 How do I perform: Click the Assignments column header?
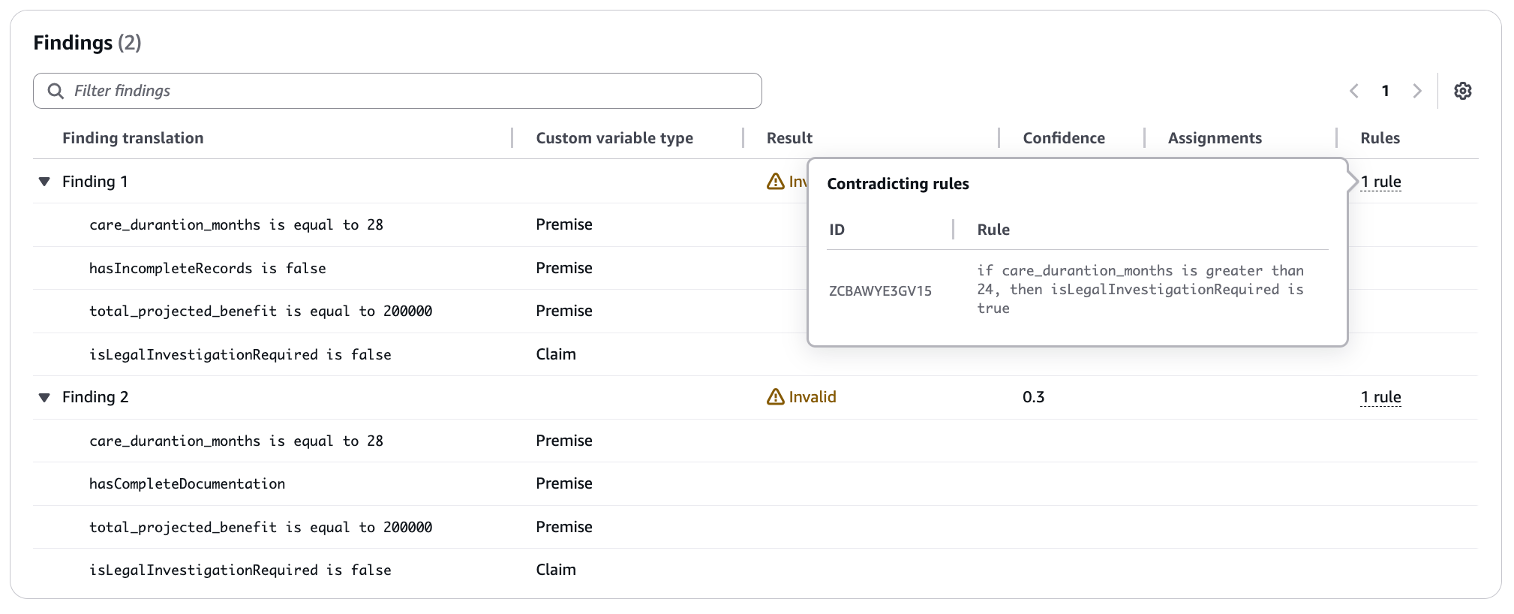pos(1214,138)
